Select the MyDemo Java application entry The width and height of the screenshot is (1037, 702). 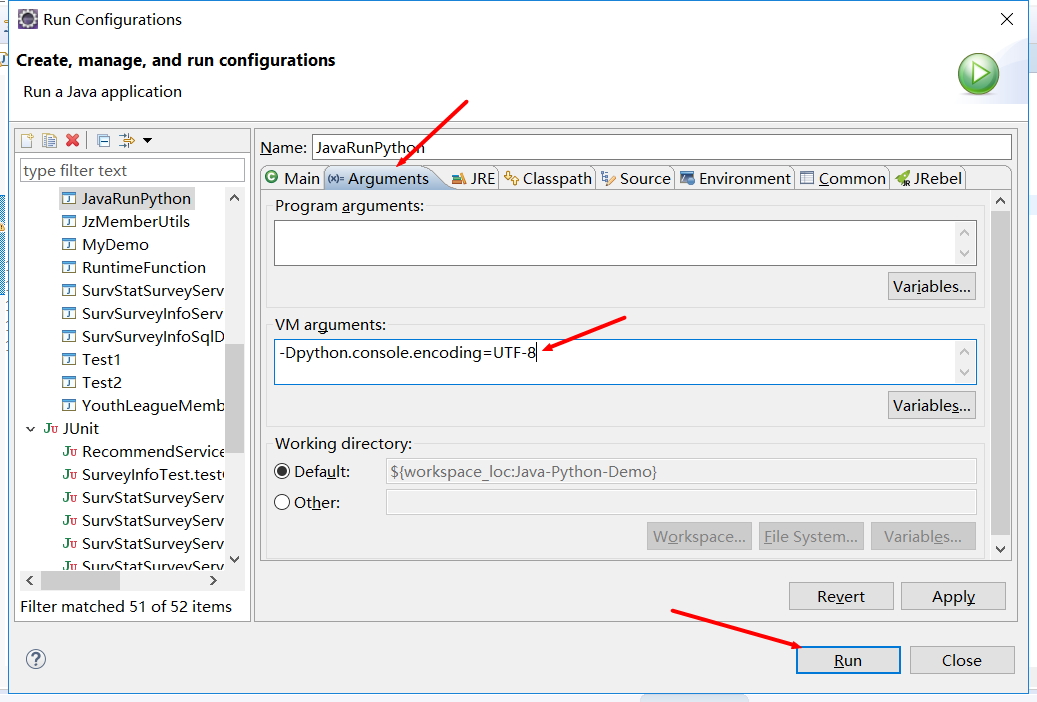[115, 245]
